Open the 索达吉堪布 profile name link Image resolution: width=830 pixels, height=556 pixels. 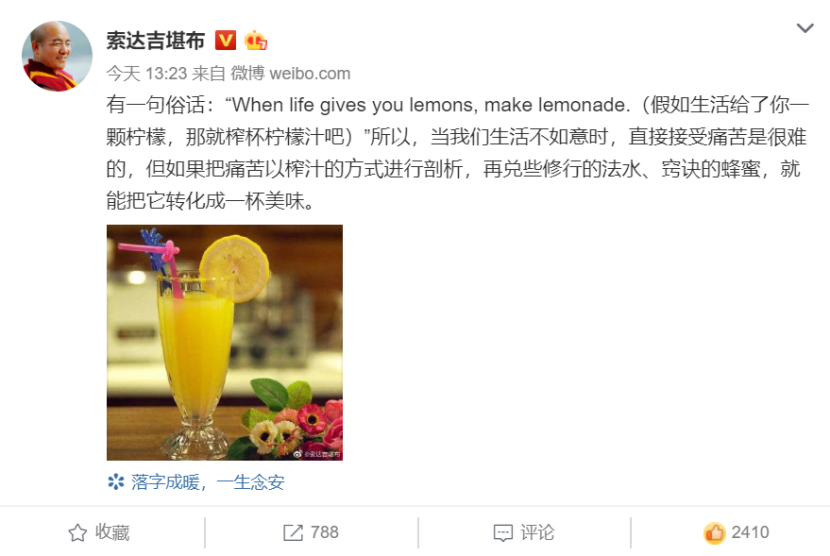point(156,41)
